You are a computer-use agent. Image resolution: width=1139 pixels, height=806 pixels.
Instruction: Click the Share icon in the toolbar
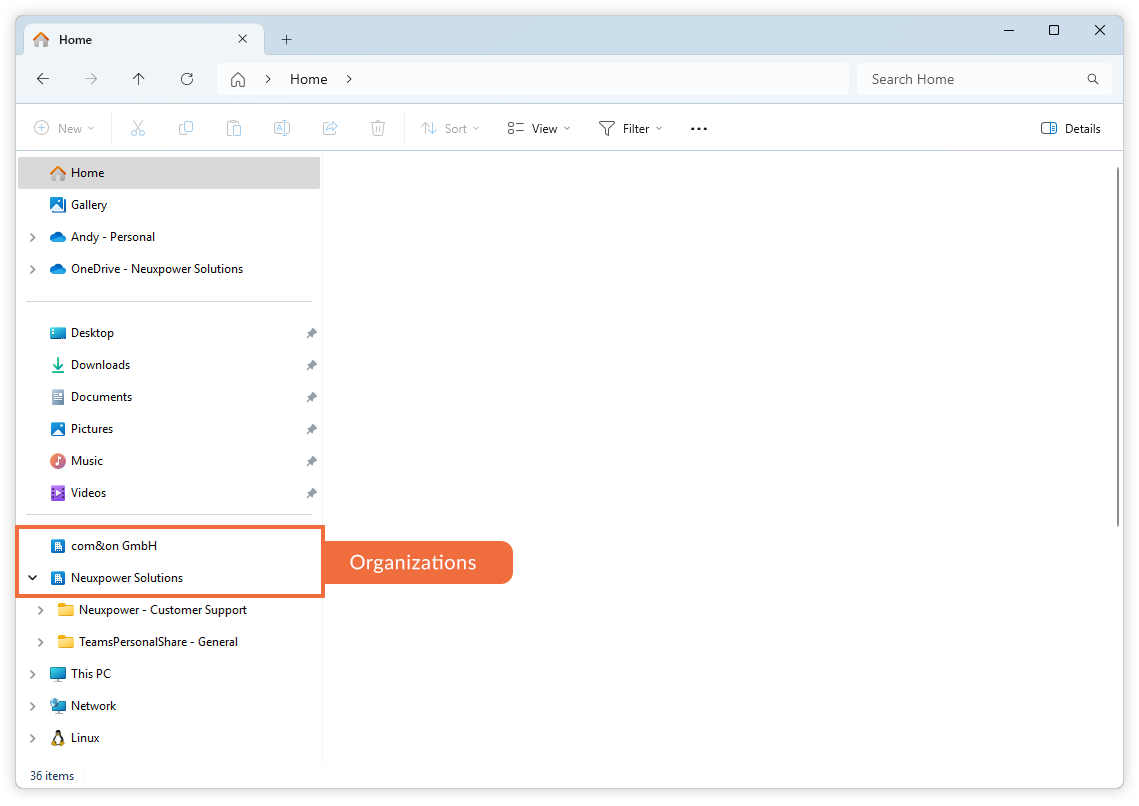coord(330,128)
